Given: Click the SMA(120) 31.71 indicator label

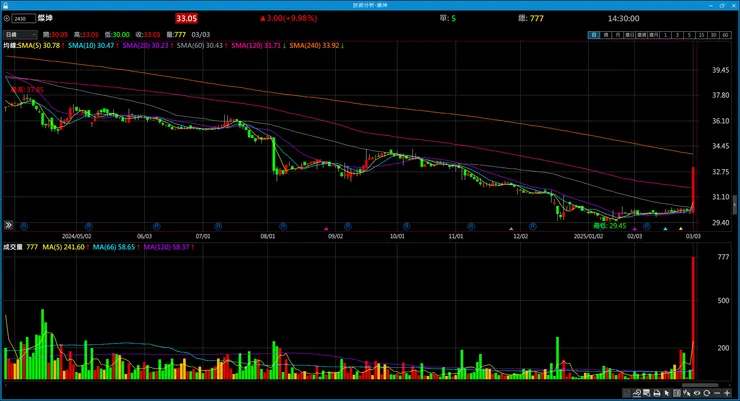Looking at the screenshot, I should [x=256, y=45].
